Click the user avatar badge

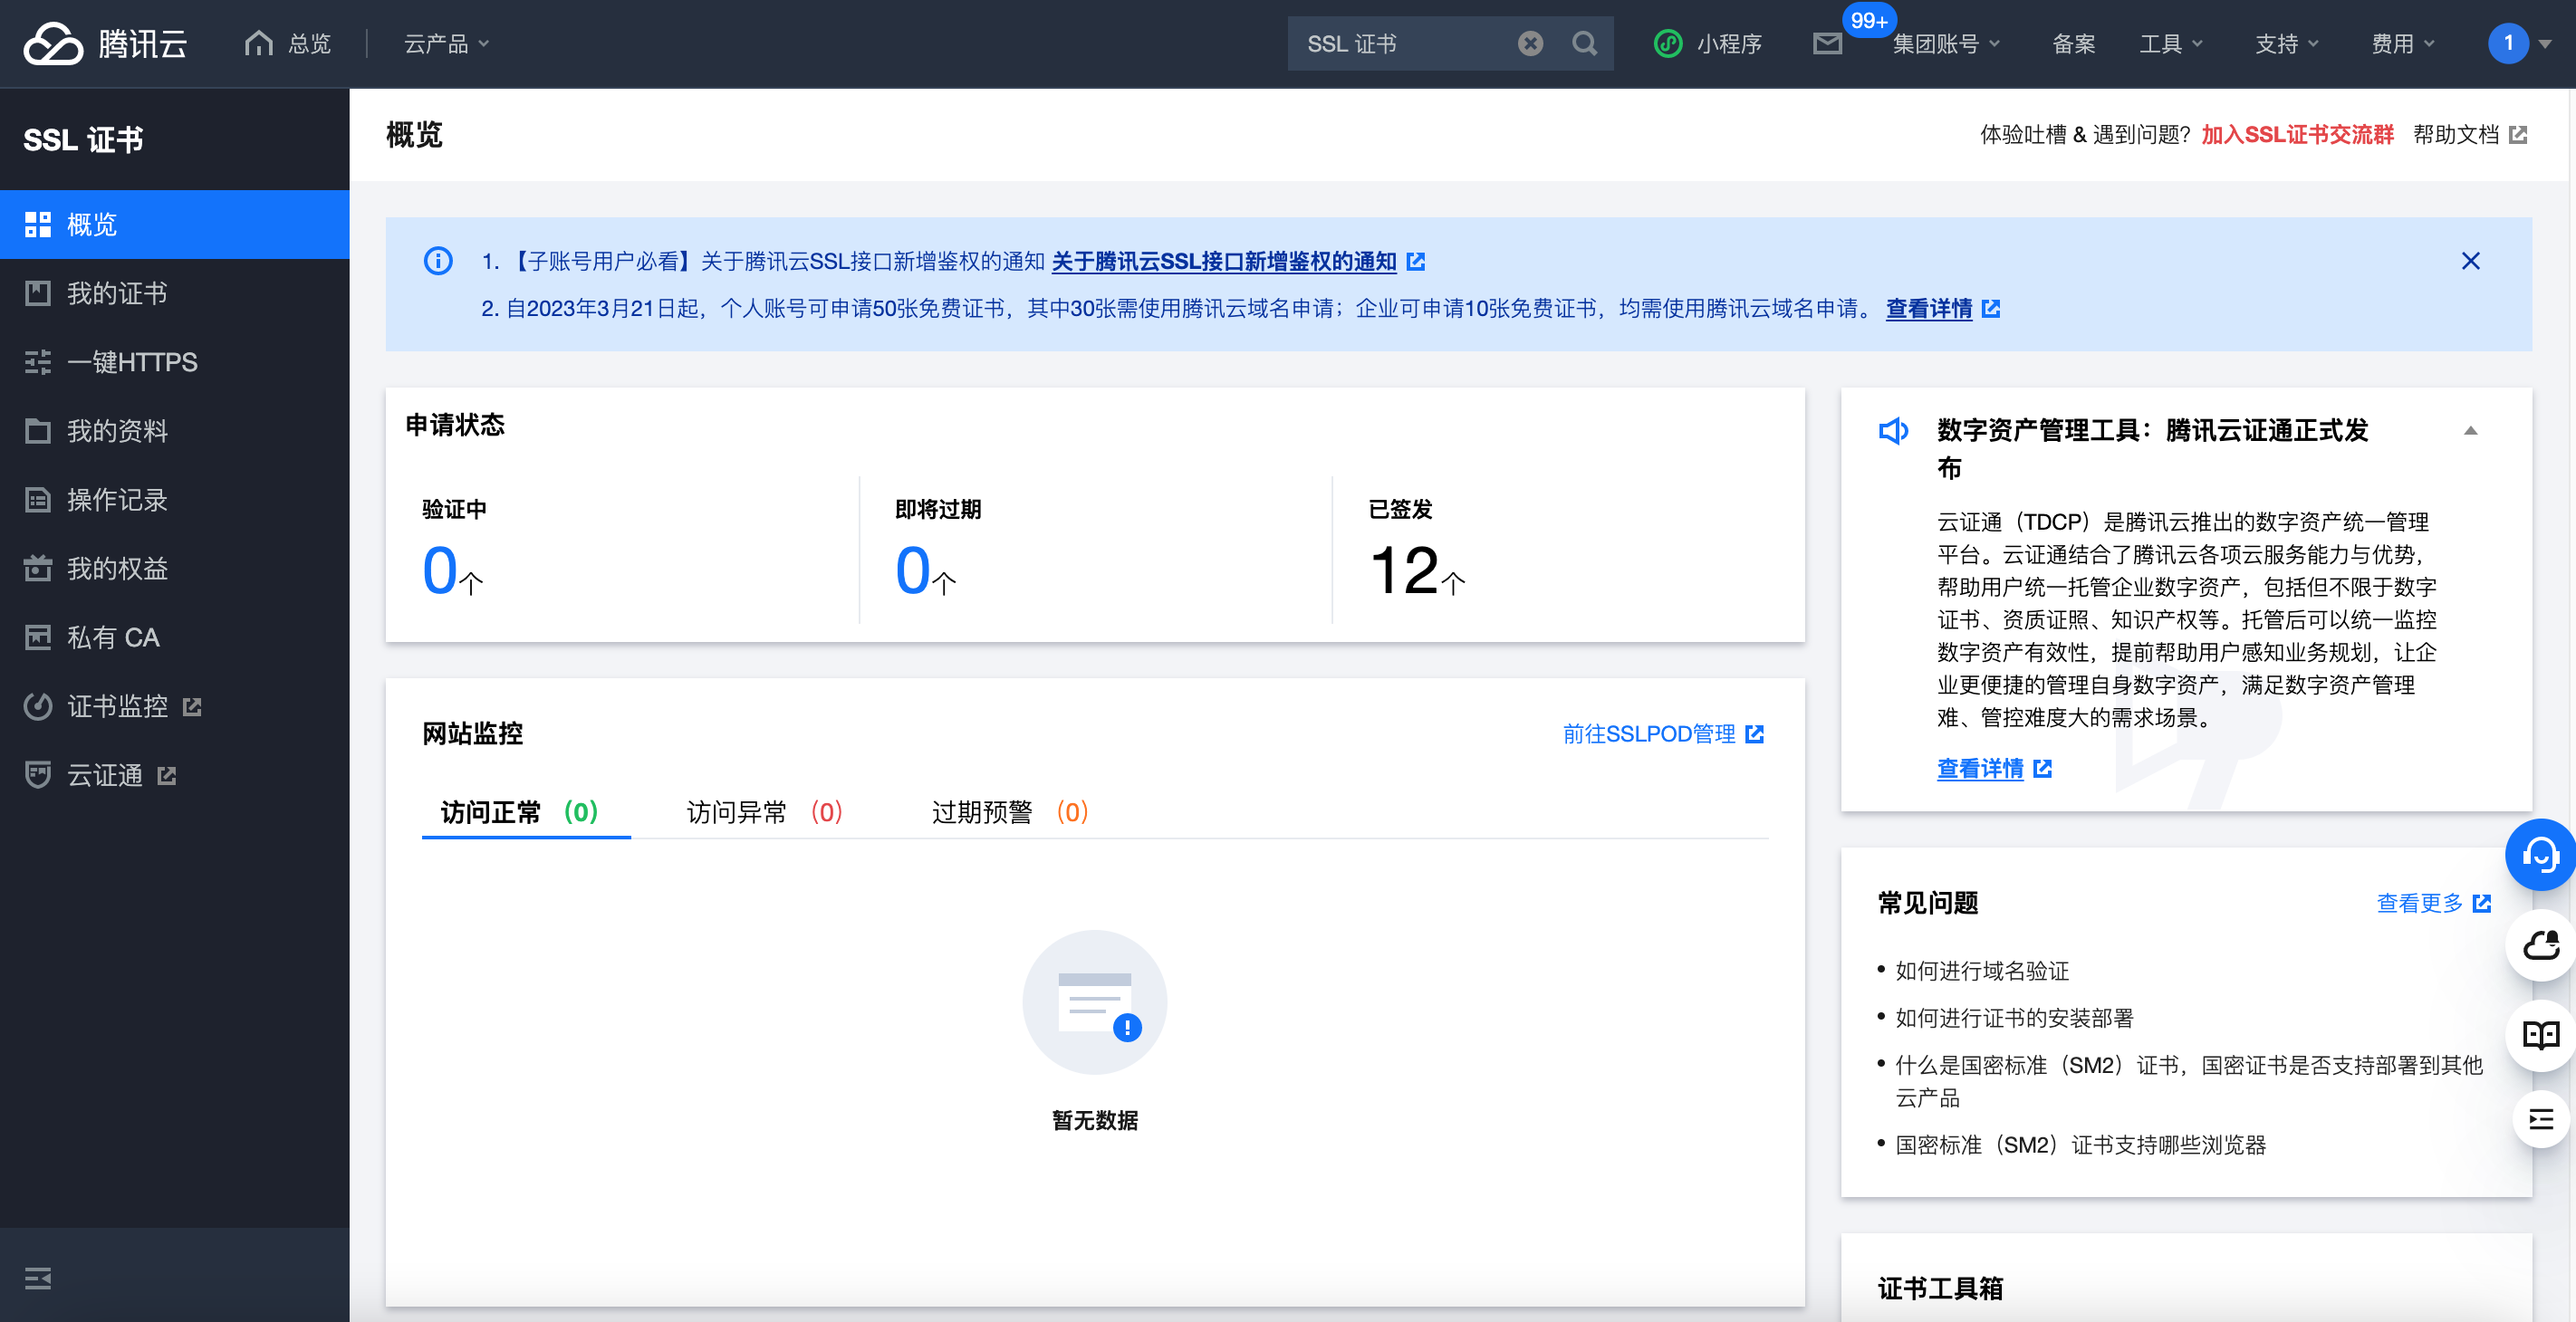[2508, 43]
